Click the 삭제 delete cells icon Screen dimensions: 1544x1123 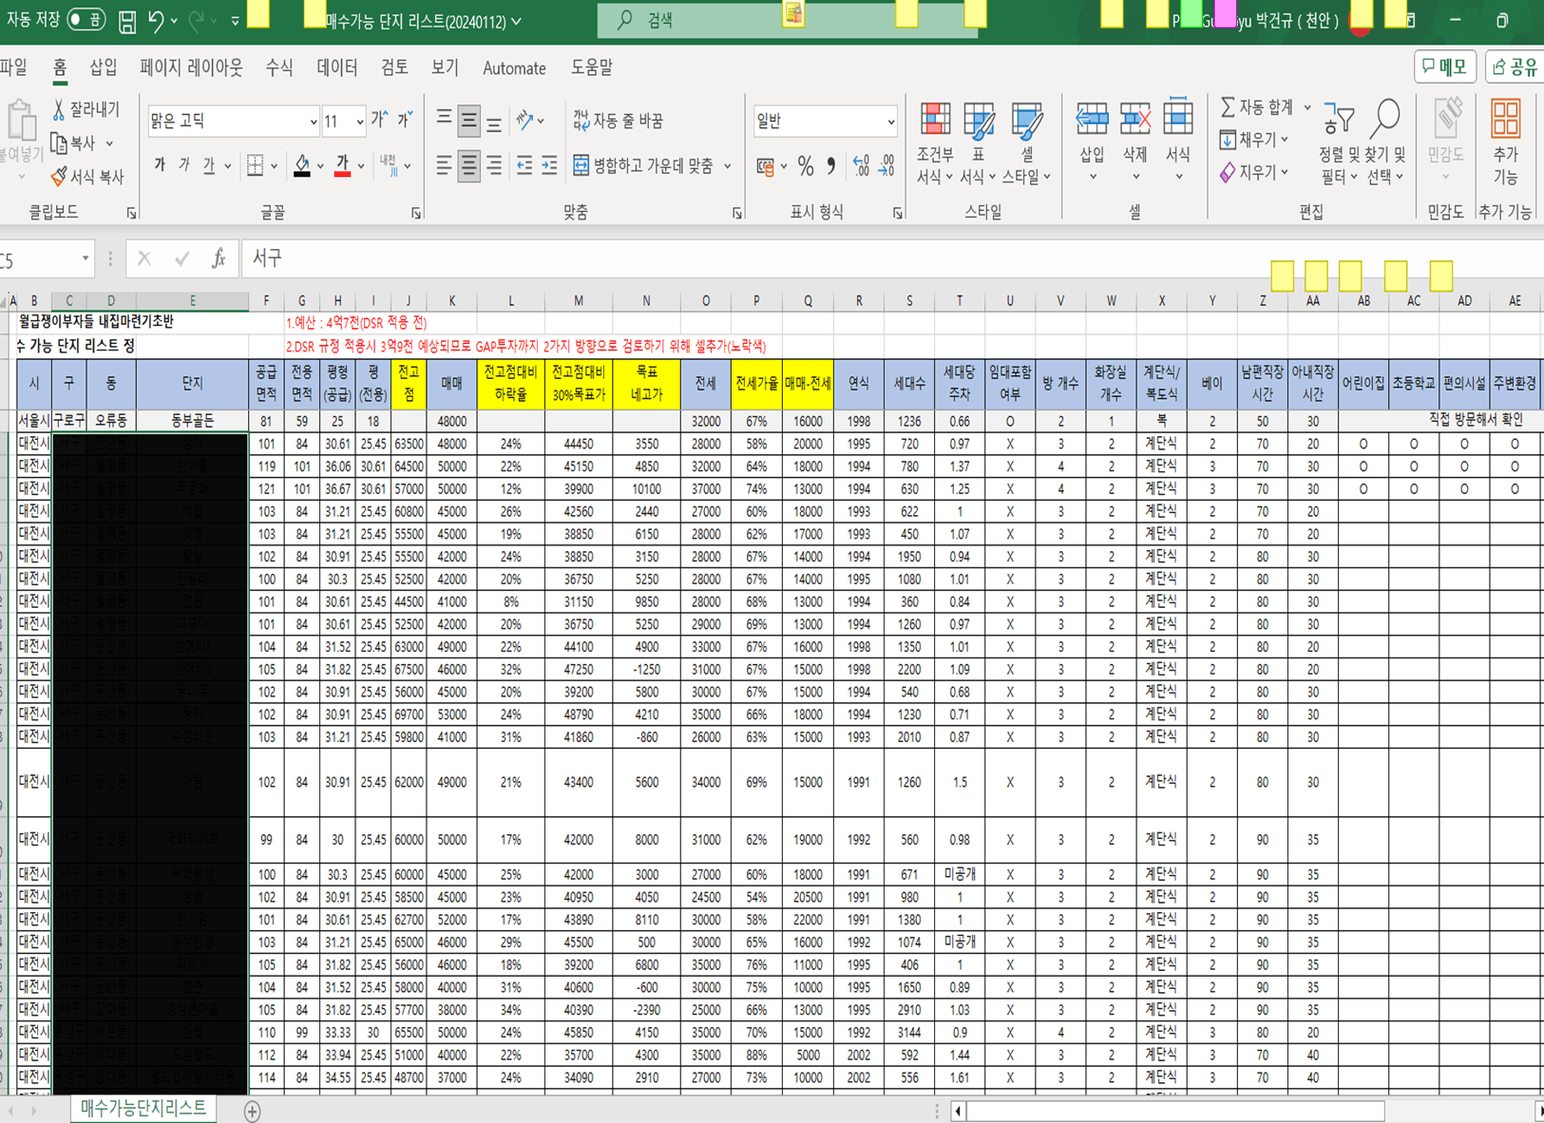1135,119
